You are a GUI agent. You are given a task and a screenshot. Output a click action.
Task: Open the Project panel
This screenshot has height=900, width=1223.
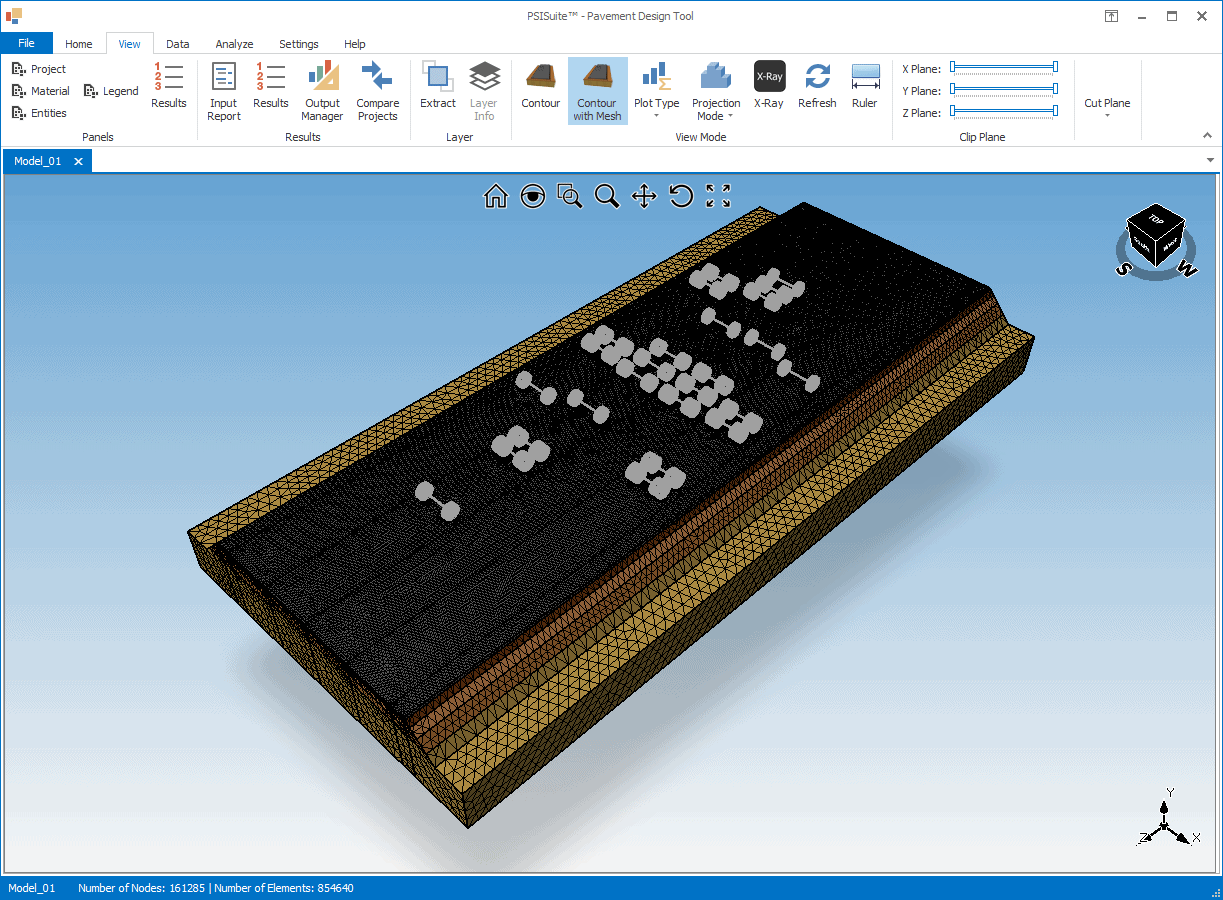(39, 69)
